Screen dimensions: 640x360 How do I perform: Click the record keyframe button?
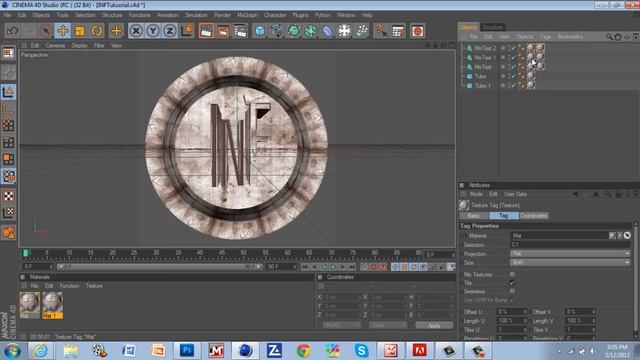pyautogui.click(x=373, y=267)
